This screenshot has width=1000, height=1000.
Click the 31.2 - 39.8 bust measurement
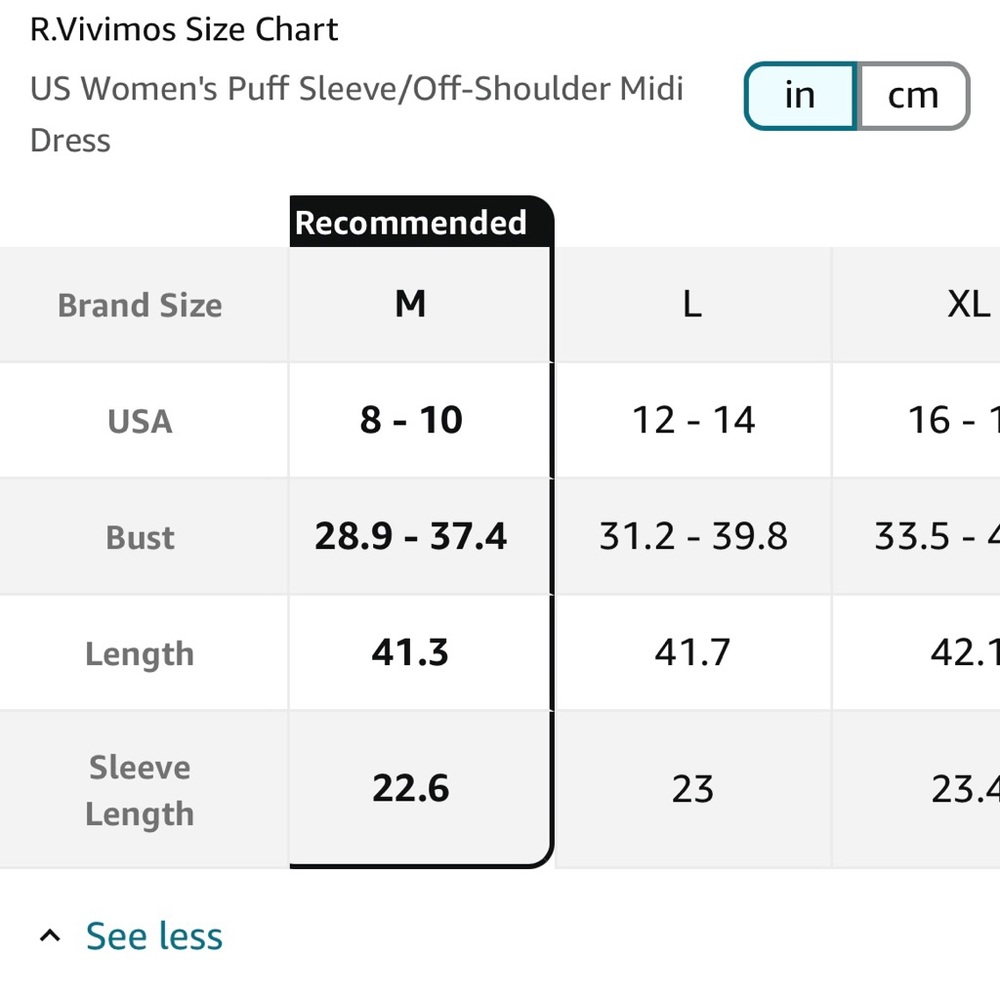point(693,537)
